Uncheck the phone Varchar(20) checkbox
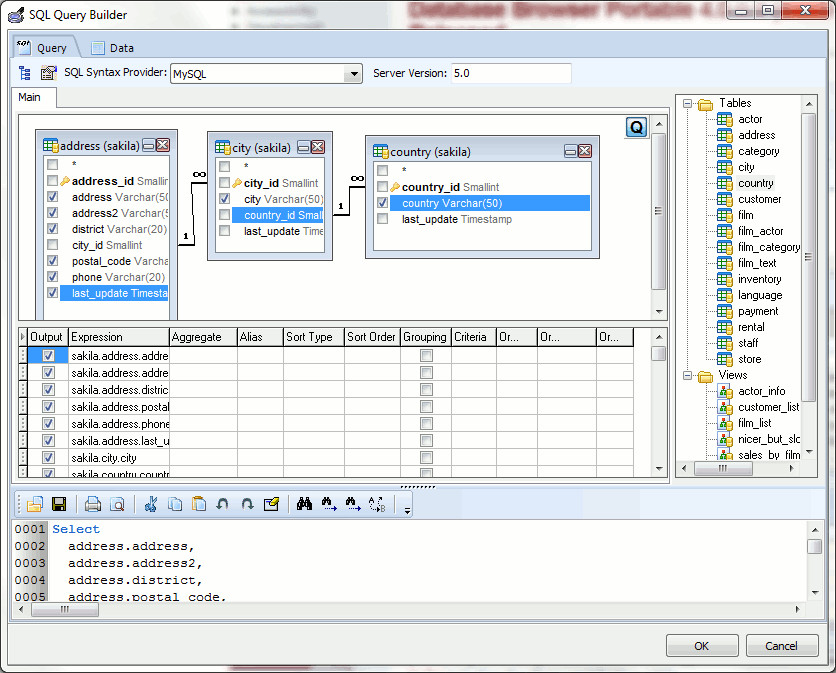 coord(52,276)
